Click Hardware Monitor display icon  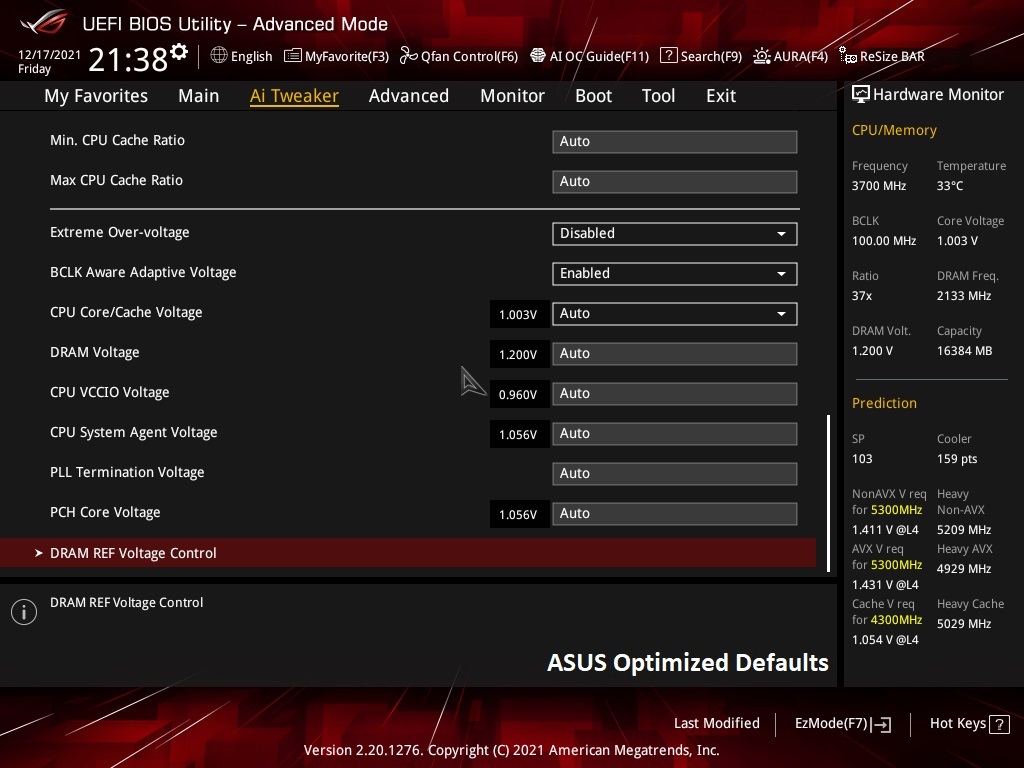tap(861, 95)
